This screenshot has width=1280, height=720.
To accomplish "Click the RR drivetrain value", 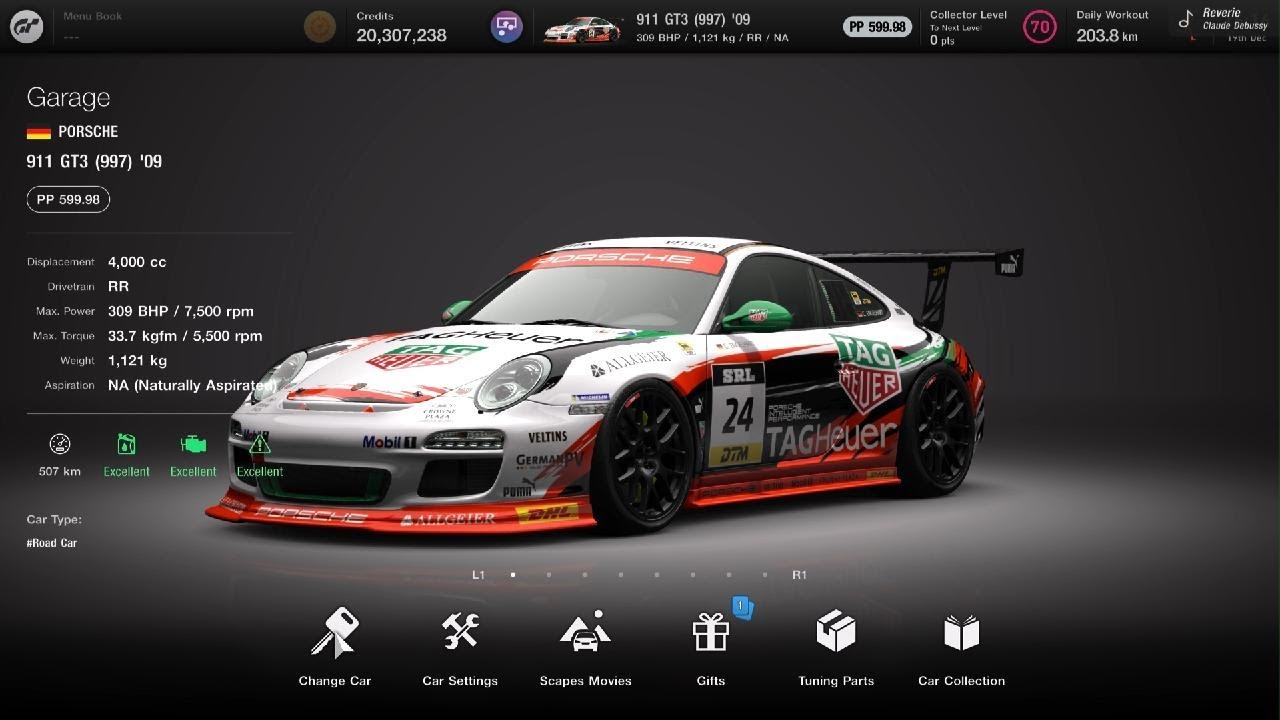I will [118, 287].
